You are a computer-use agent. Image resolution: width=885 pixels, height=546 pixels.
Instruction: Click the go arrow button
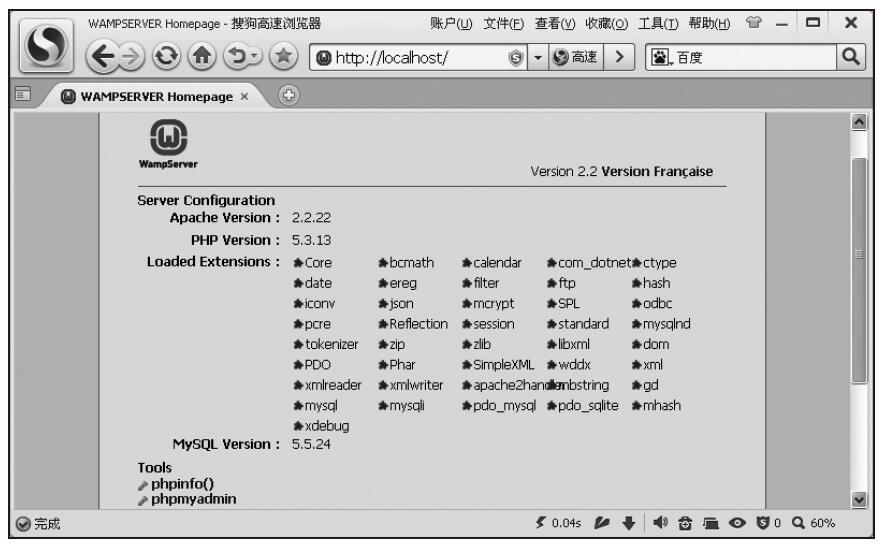coord(619,58)
